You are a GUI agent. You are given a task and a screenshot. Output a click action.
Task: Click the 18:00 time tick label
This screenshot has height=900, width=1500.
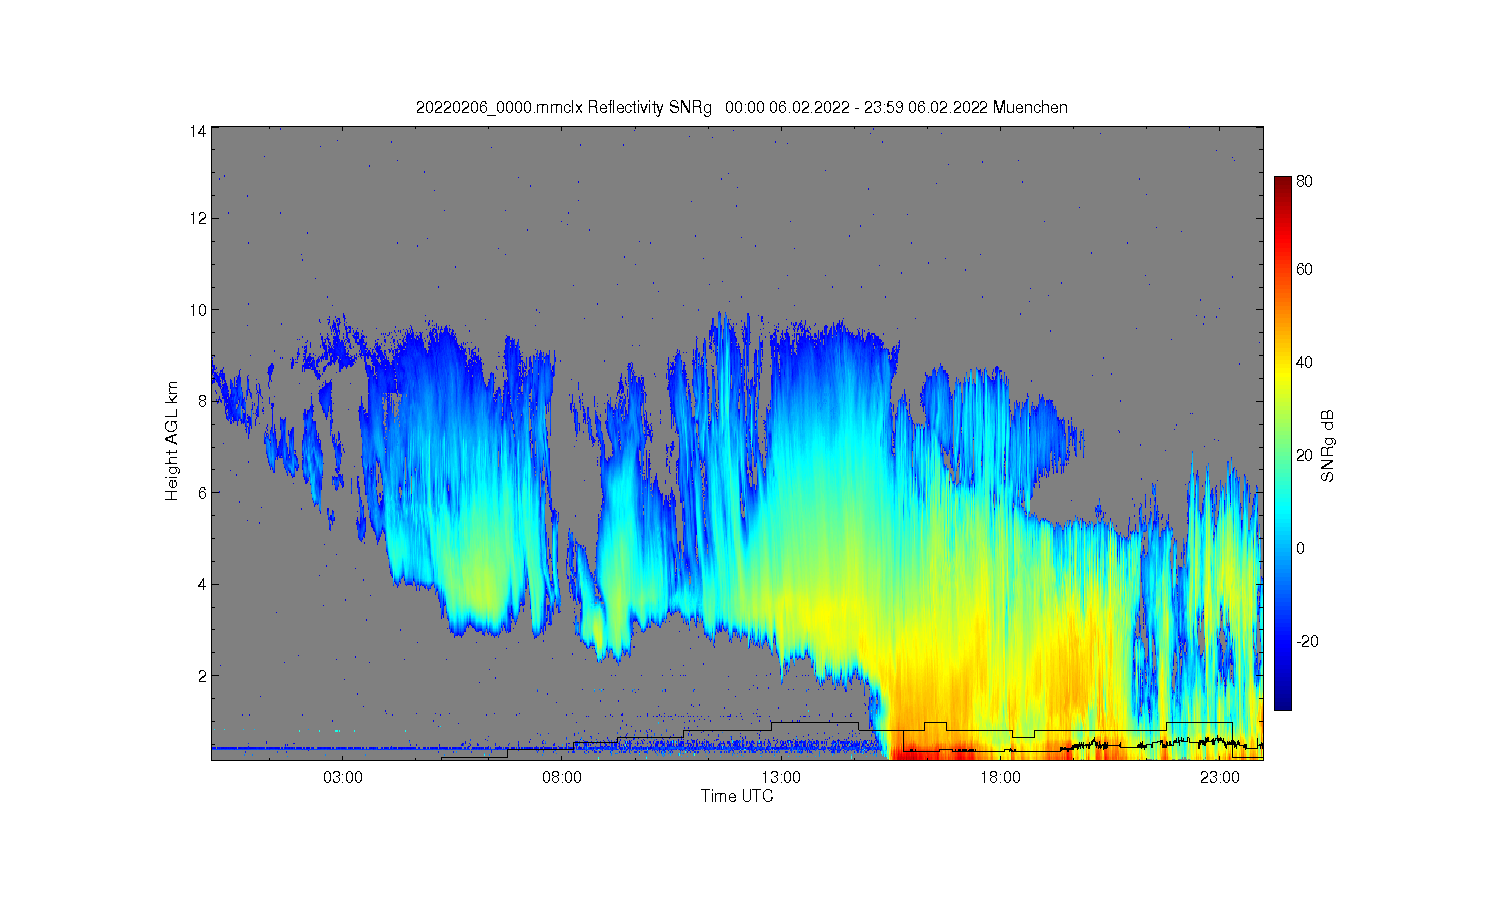[1000, 777]
